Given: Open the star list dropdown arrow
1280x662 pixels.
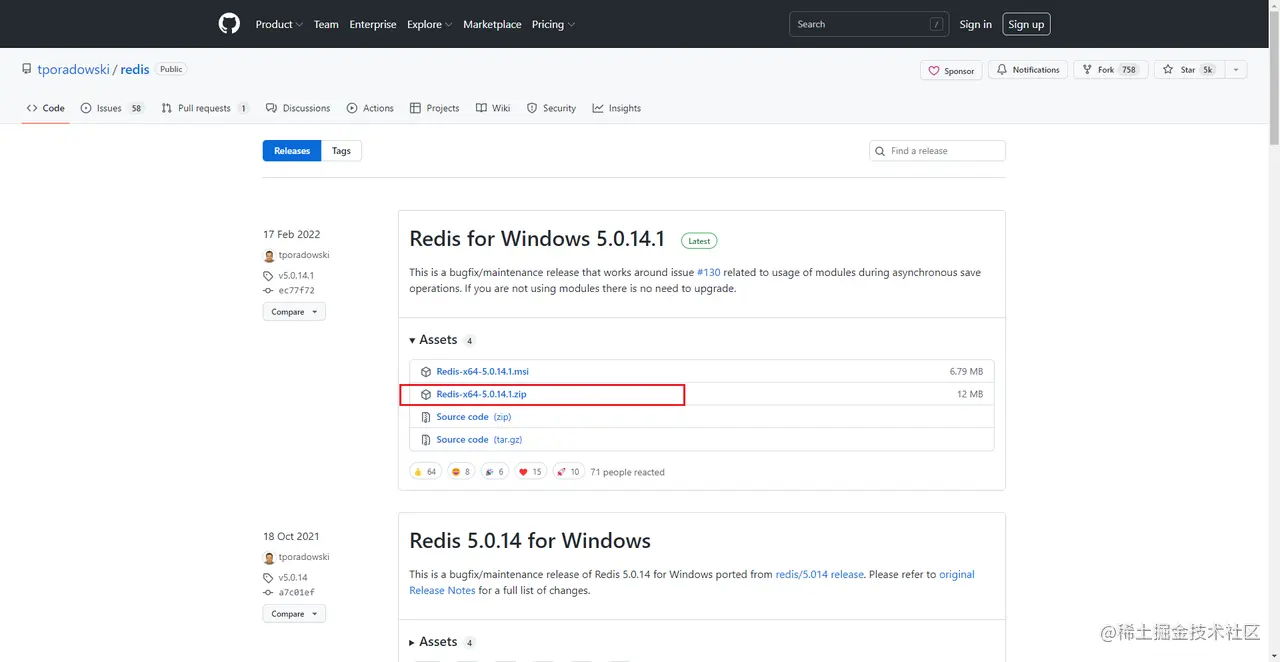Looking at the screenshot, I should pos(1236,70).
